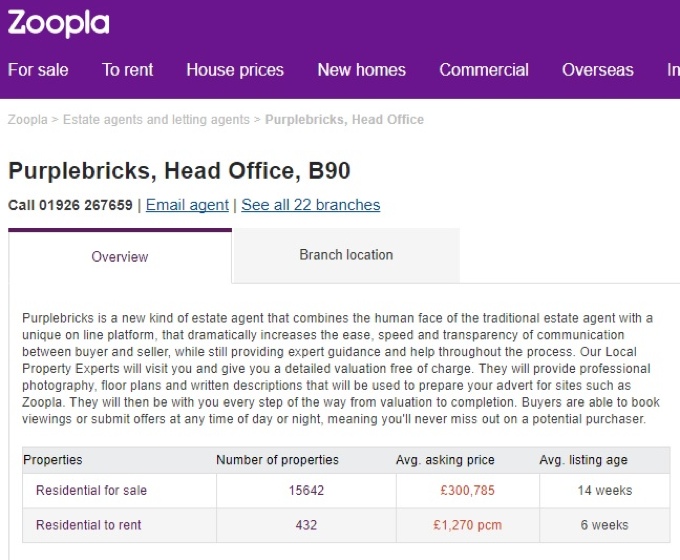Open Estate agents and letting agents breadcrumb

coord(156,120)
